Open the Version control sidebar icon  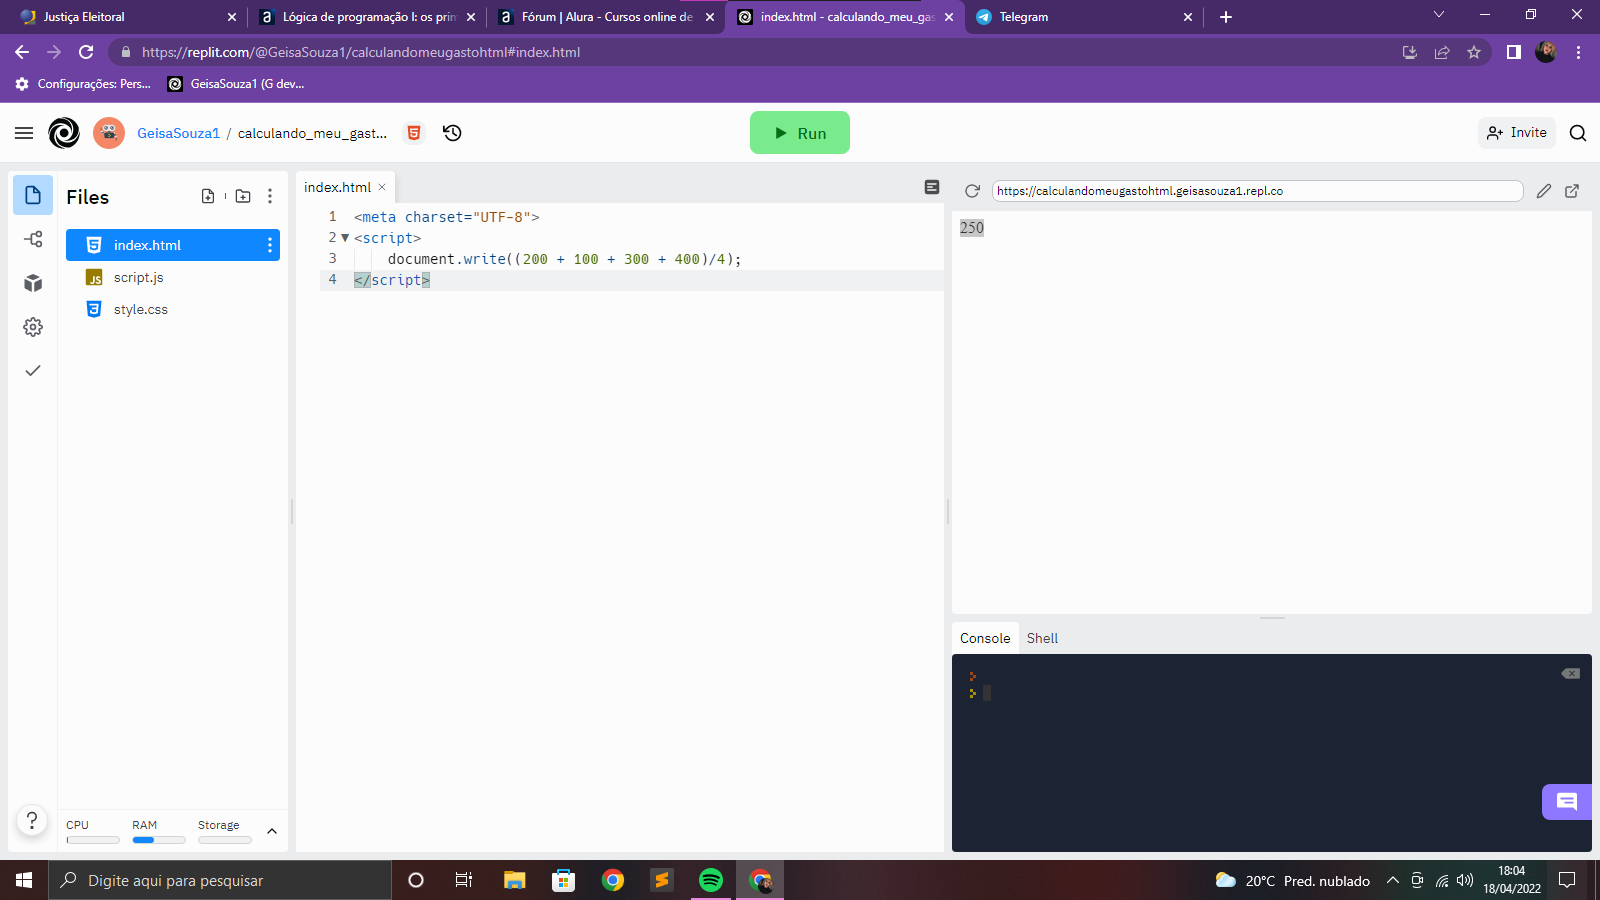[x=33, y=239]
